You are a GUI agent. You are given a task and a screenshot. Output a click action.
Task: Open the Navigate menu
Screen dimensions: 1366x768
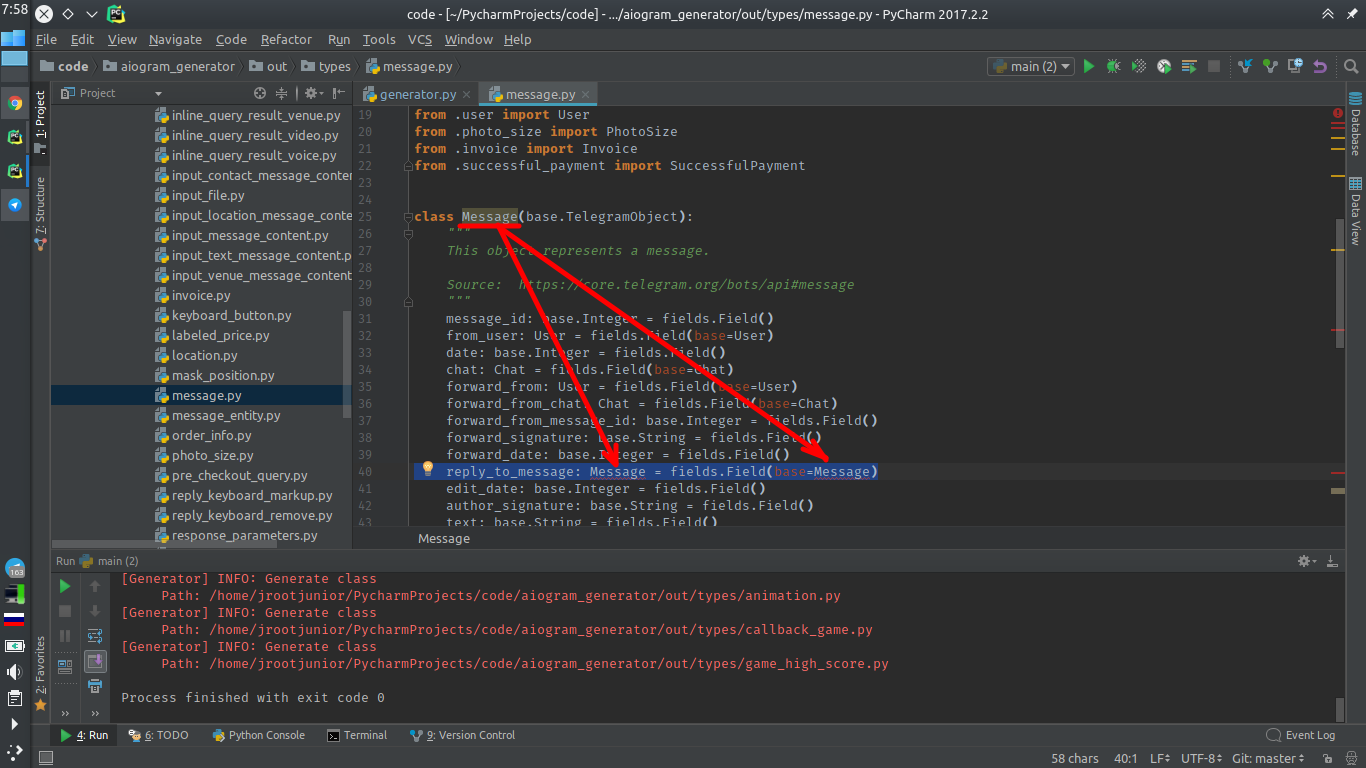(x=175, y=39)
